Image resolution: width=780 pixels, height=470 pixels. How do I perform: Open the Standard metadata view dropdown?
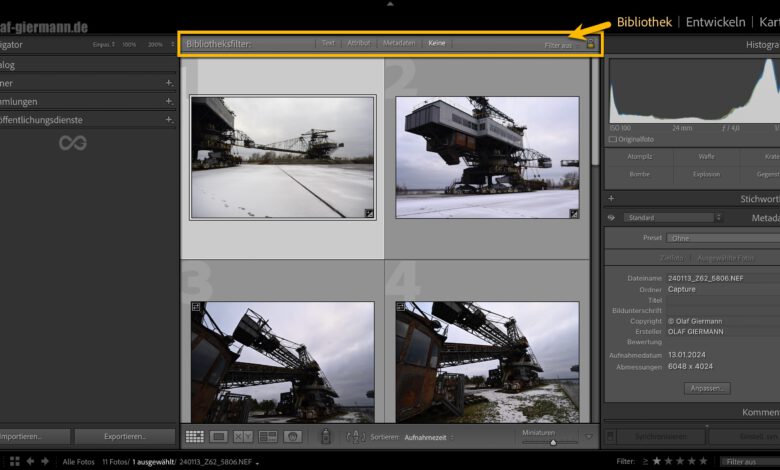tap(671, 217)
